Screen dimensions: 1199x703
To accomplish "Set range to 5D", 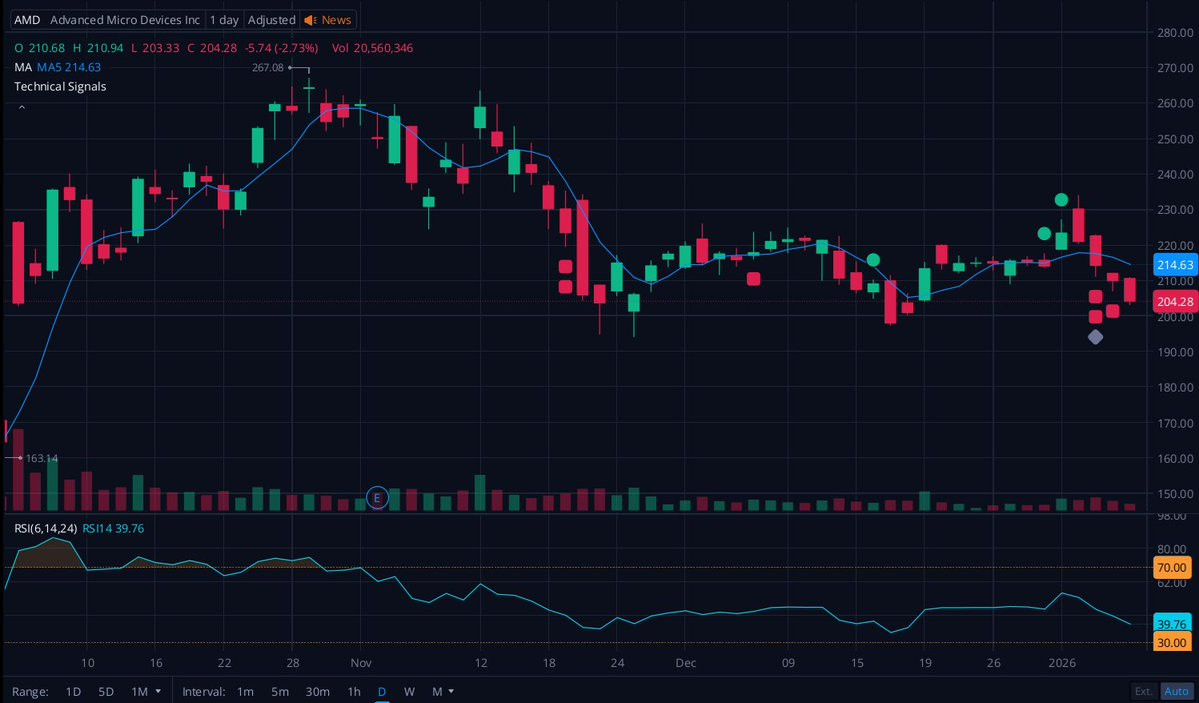I will pos(106,692).
